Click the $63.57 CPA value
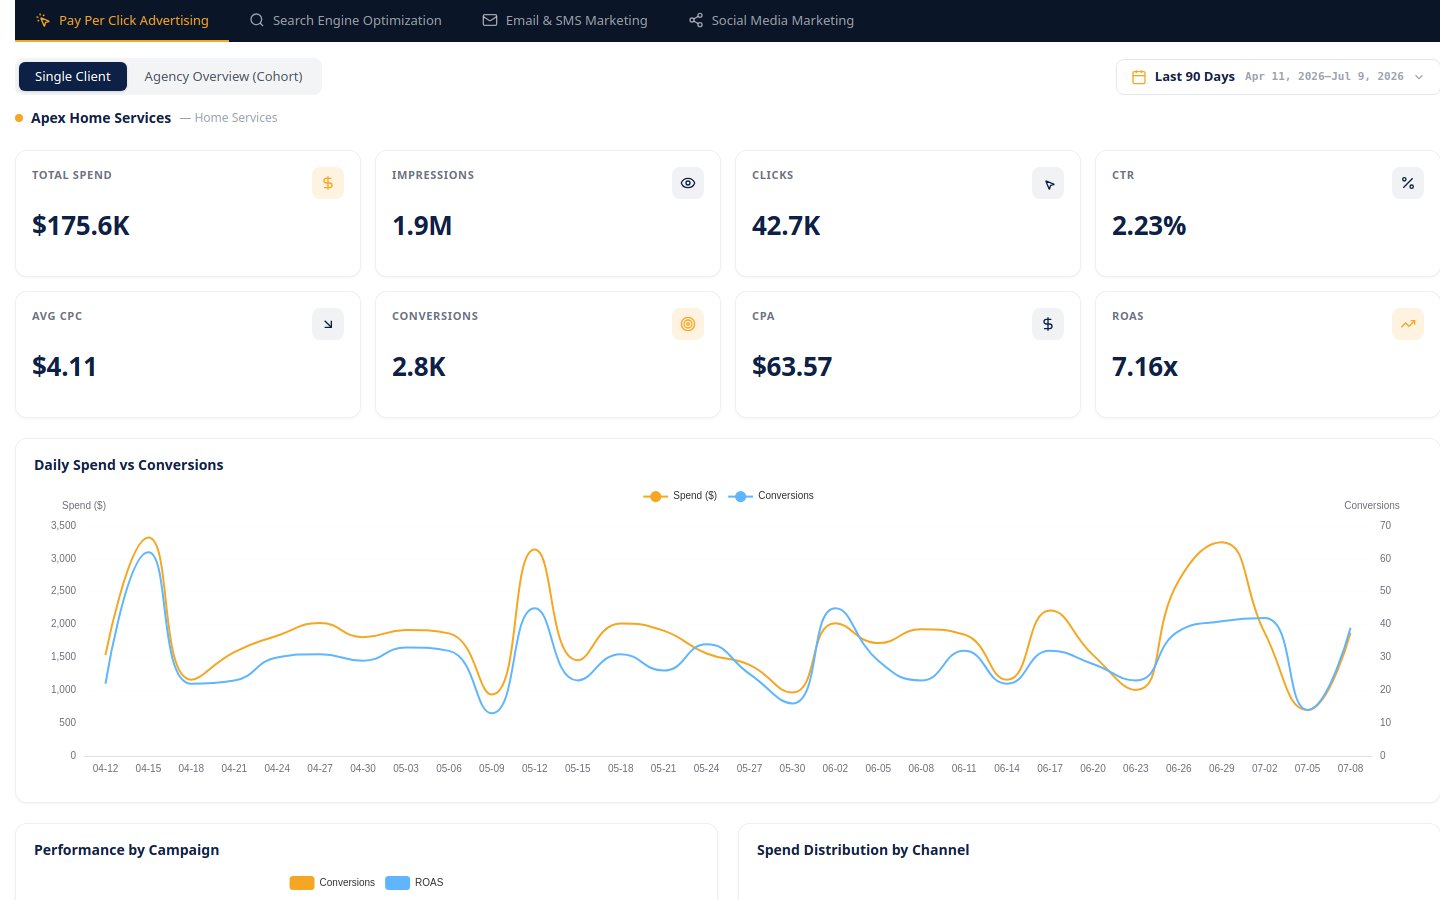Screen dimensions: 1440x900 click(792, 367)
